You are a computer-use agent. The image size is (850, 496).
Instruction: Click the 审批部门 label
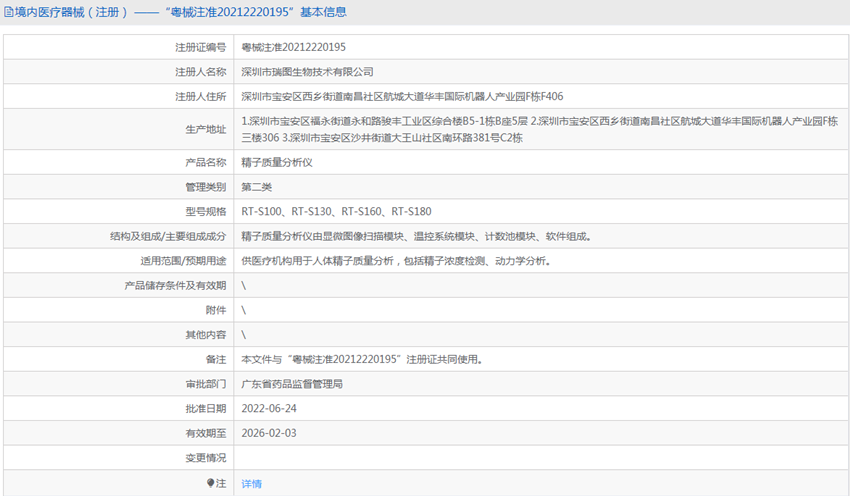click(205, 384)
